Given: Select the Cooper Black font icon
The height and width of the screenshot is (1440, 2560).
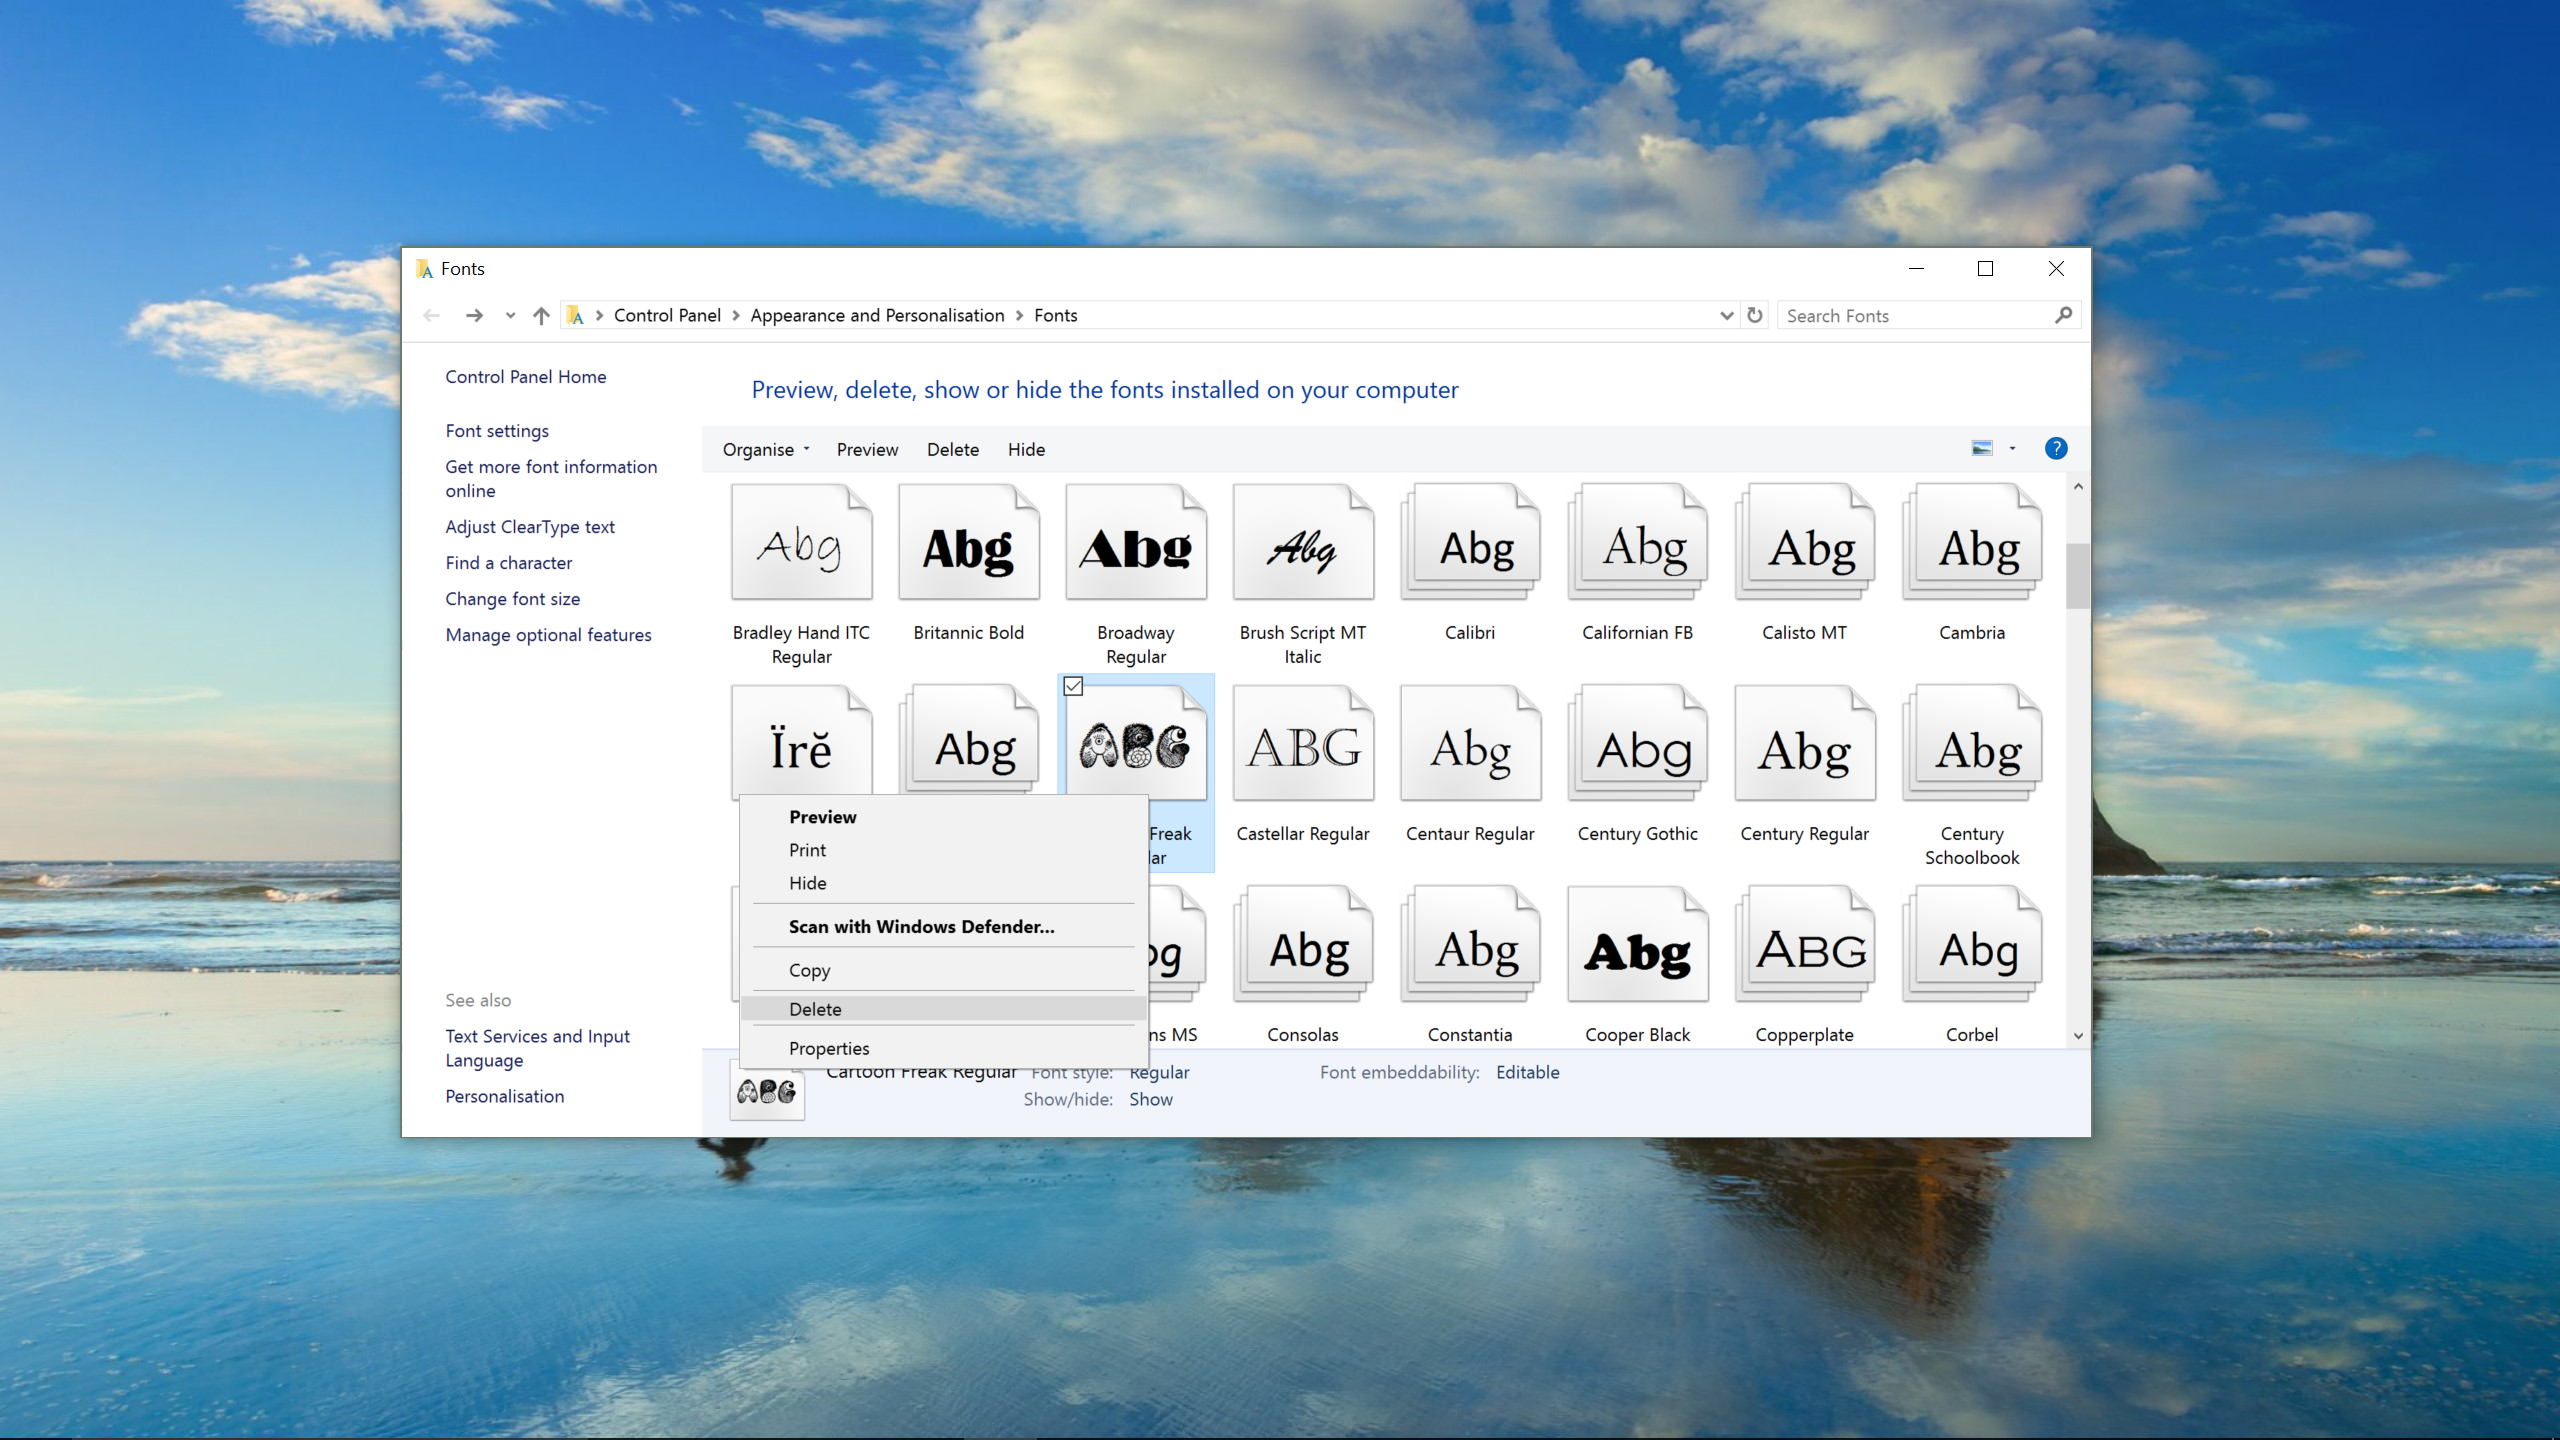Looking at the screenshot, I should [1637, 944].
